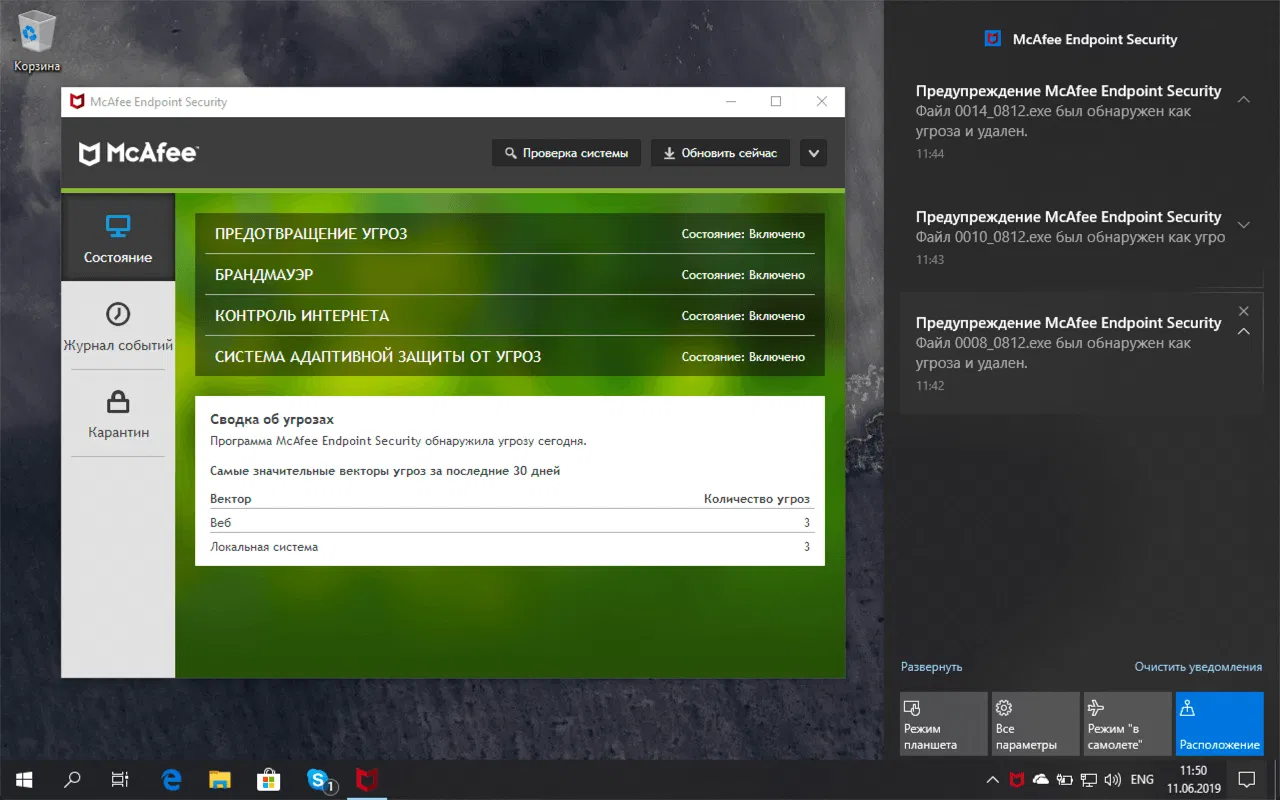Click the Обновить сейчас button
Viewport: 1280px width, 800px height.
(x=720, y=152)
